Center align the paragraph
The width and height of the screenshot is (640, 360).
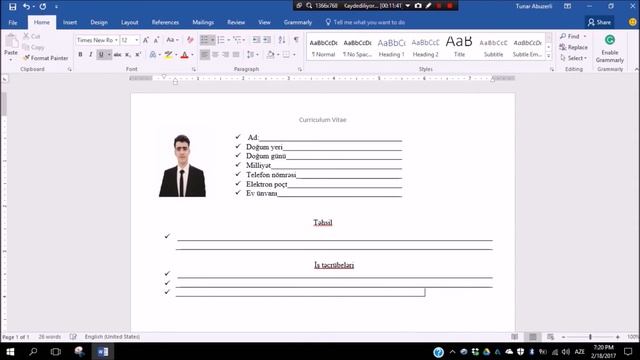(215, 54)
